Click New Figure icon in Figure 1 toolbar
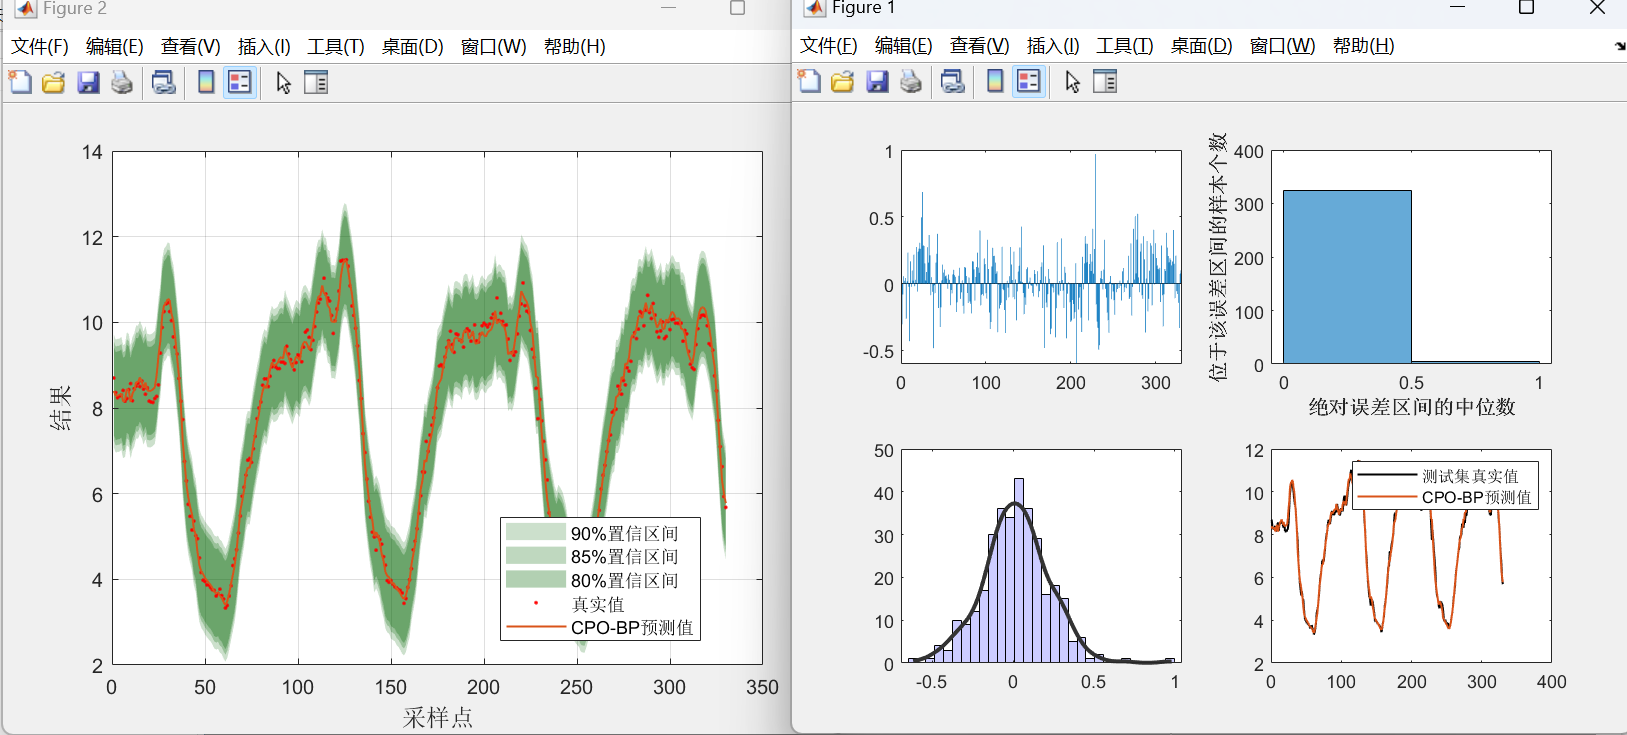1627x735 pixels. tap(809, 81)
